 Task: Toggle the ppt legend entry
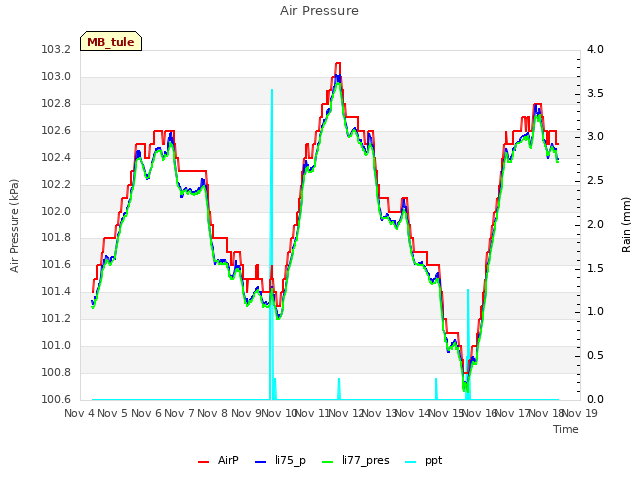[424, 461]
